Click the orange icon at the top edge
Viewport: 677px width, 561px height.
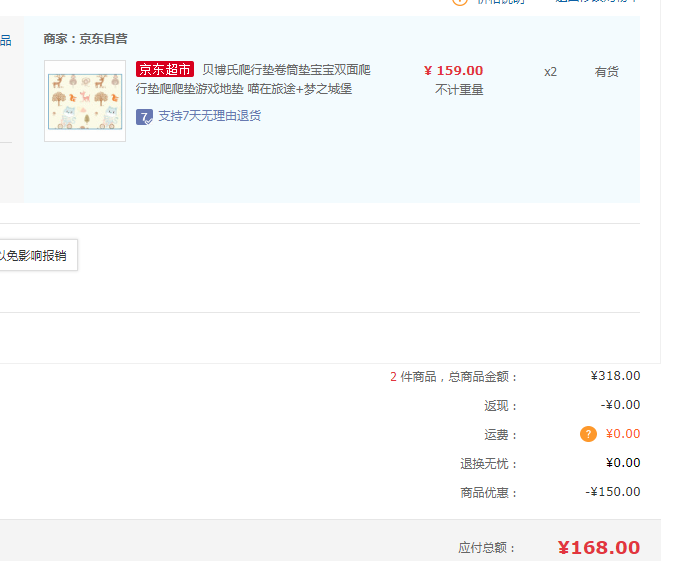tap(460, 2)
